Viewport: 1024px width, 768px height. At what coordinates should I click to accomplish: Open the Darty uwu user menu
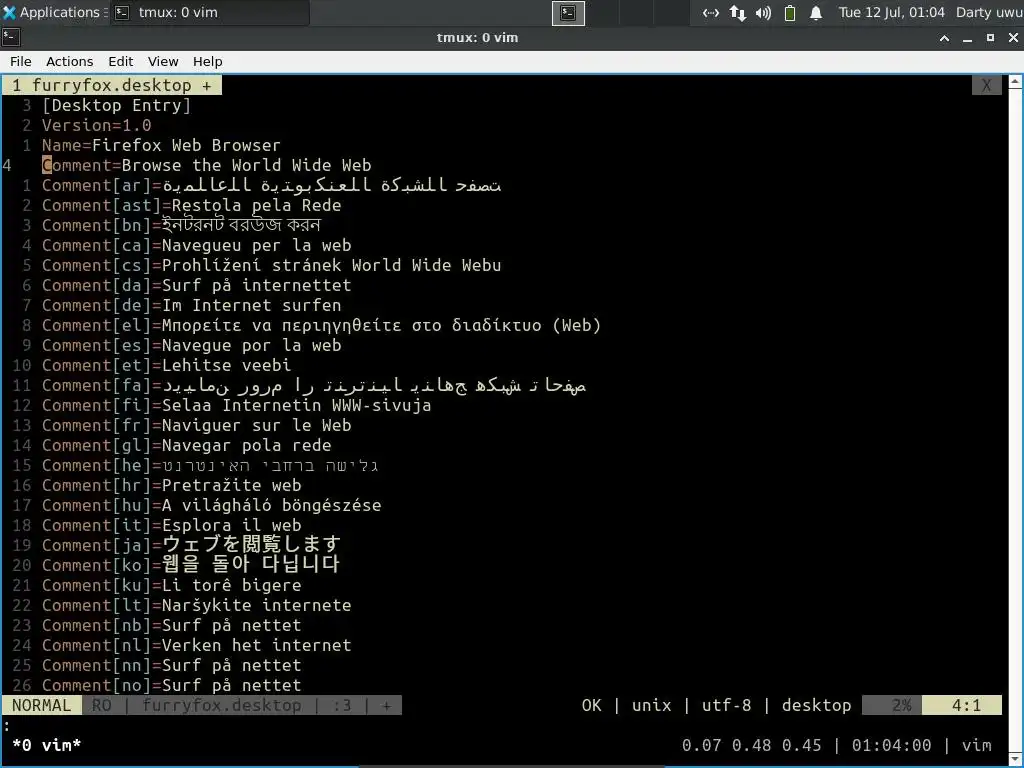click(989, 12)
